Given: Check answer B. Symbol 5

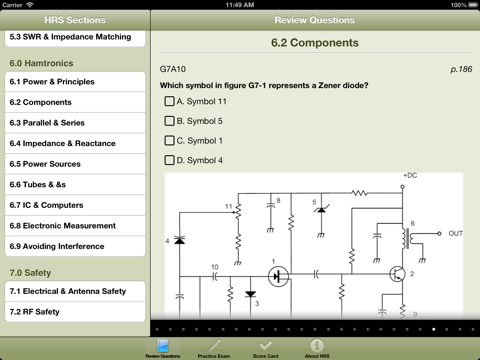Looking at the screenshot, I should pos(169,121).
